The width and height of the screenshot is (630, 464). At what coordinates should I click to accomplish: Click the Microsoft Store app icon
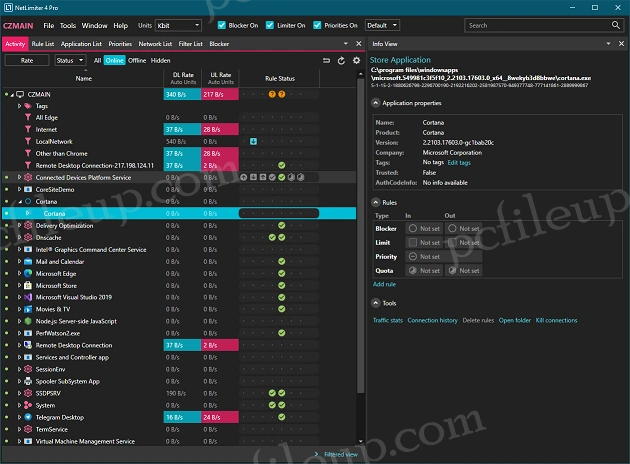click(28, 286)
